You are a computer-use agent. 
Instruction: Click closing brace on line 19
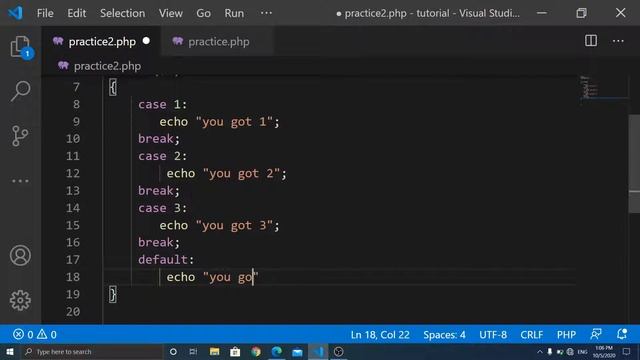coord(113,294)
